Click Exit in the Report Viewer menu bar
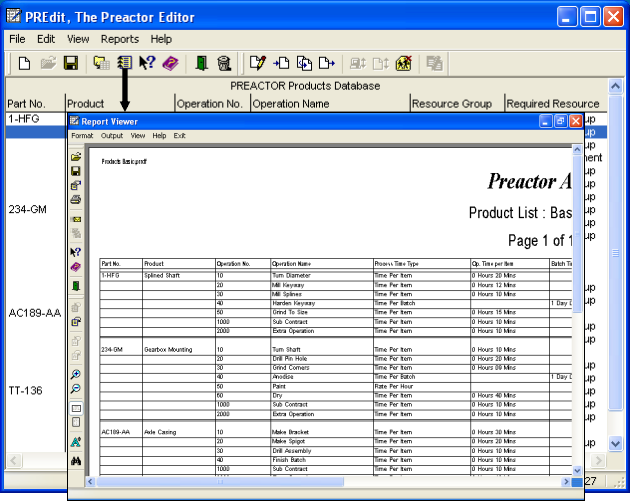Viewport: 630px width, 501px height. point(179,136)
